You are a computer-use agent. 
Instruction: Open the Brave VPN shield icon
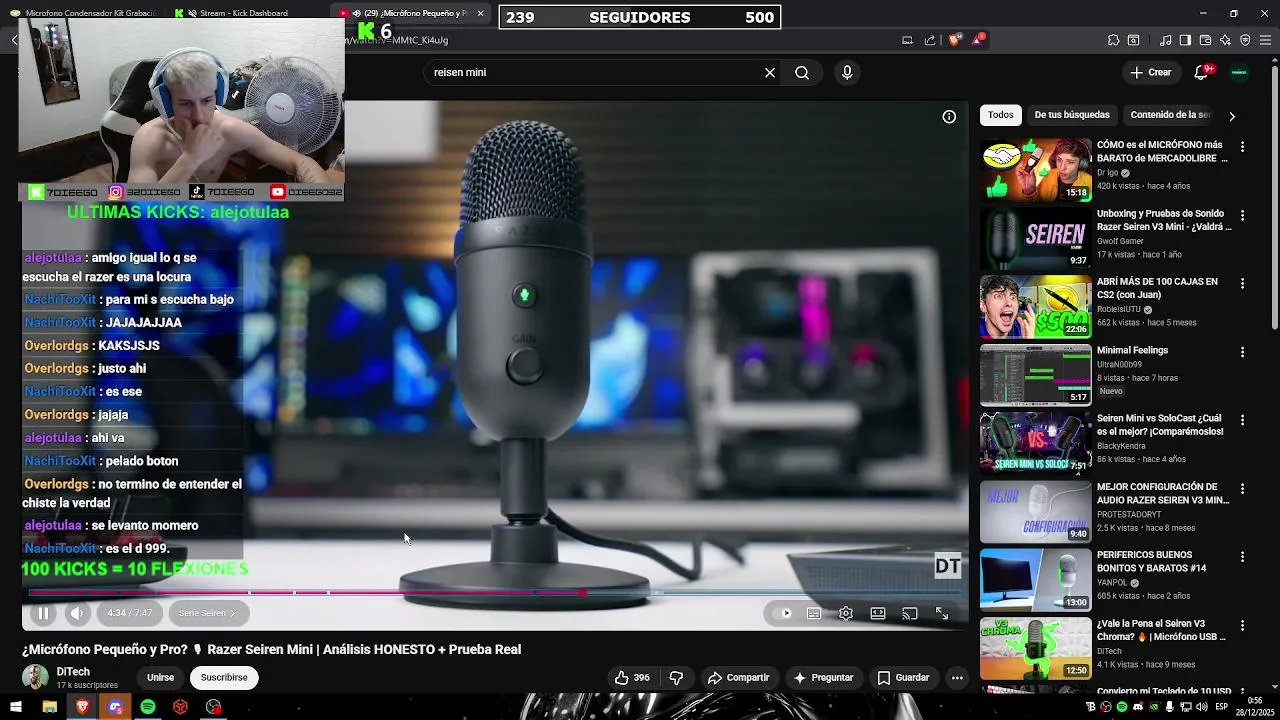1245,40
